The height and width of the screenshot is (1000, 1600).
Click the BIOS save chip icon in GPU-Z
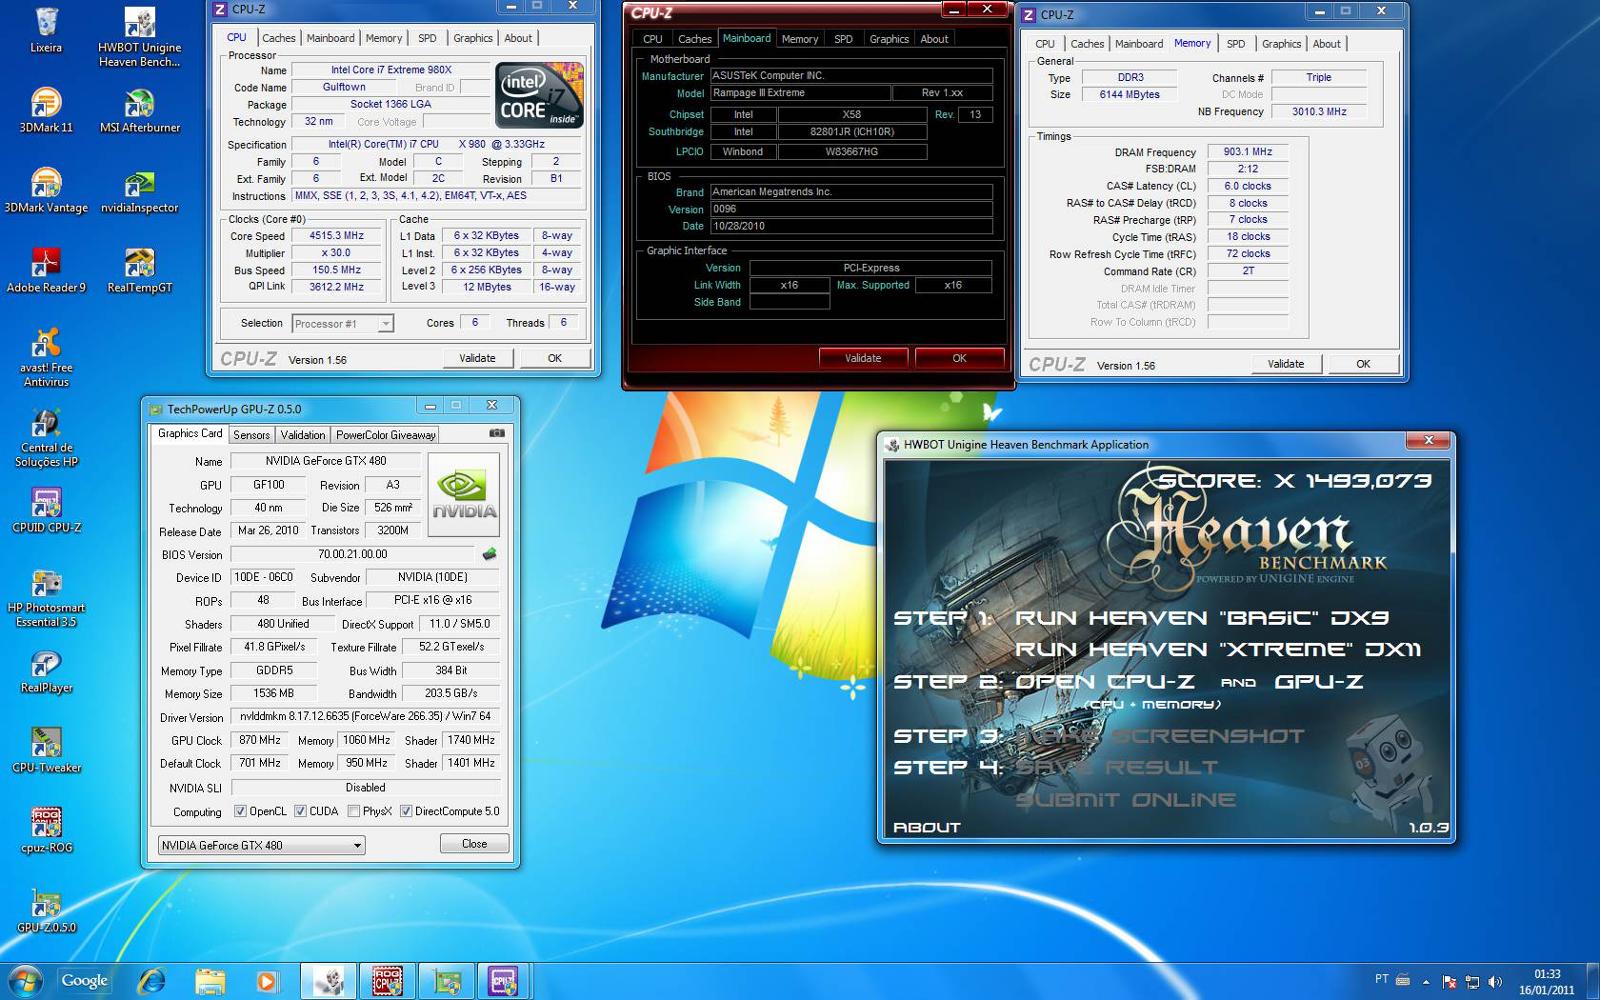point(489,553)
